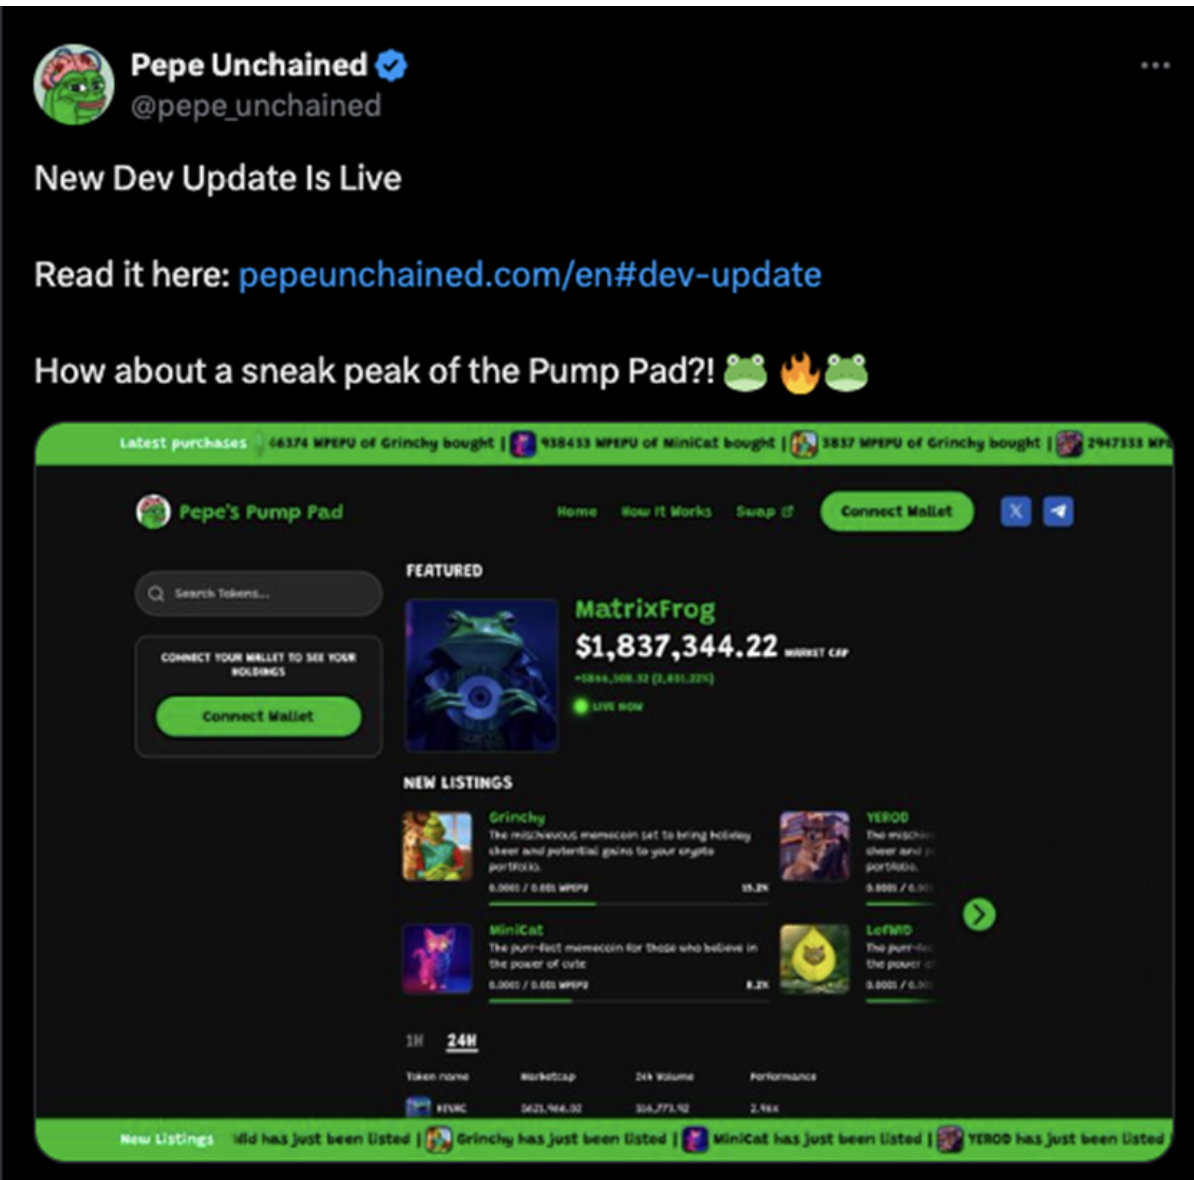The width and height of the screenshot is (1194, 1180).
Task: Open the Swap external link
Action: (764, 512)
